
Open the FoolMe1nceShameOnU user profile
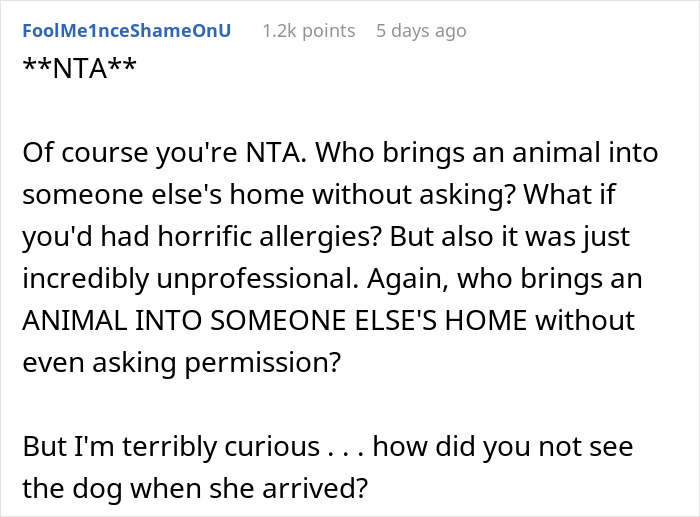125,31
